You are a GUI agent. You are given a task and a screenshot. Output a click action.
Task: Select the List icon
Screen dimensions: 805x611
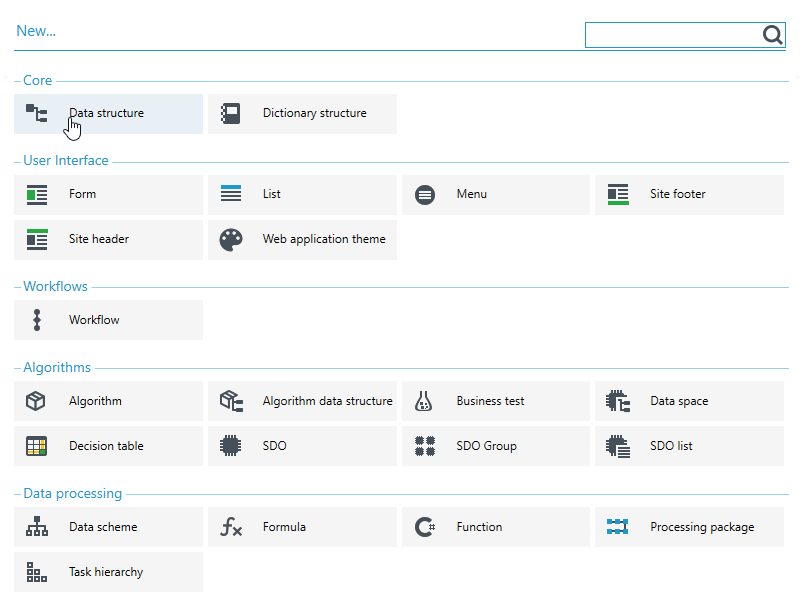(x=231, y=194)
